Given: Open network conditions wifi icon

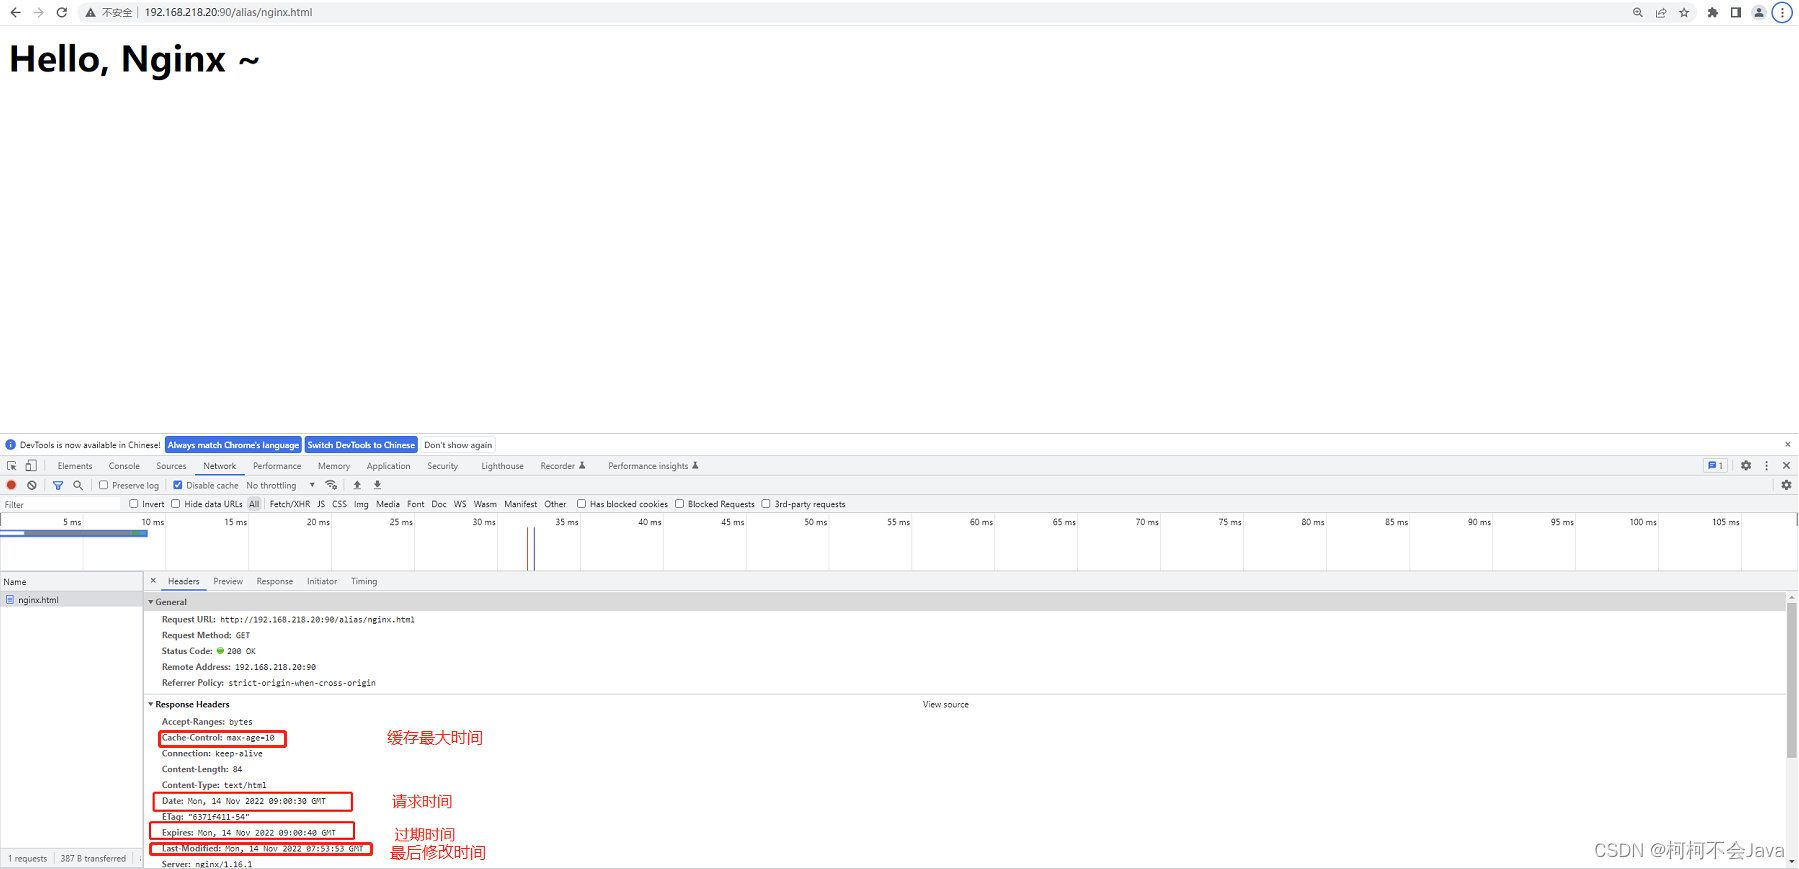Looking at the screenshot, I should pyautogui.click(x=331, y=485).
